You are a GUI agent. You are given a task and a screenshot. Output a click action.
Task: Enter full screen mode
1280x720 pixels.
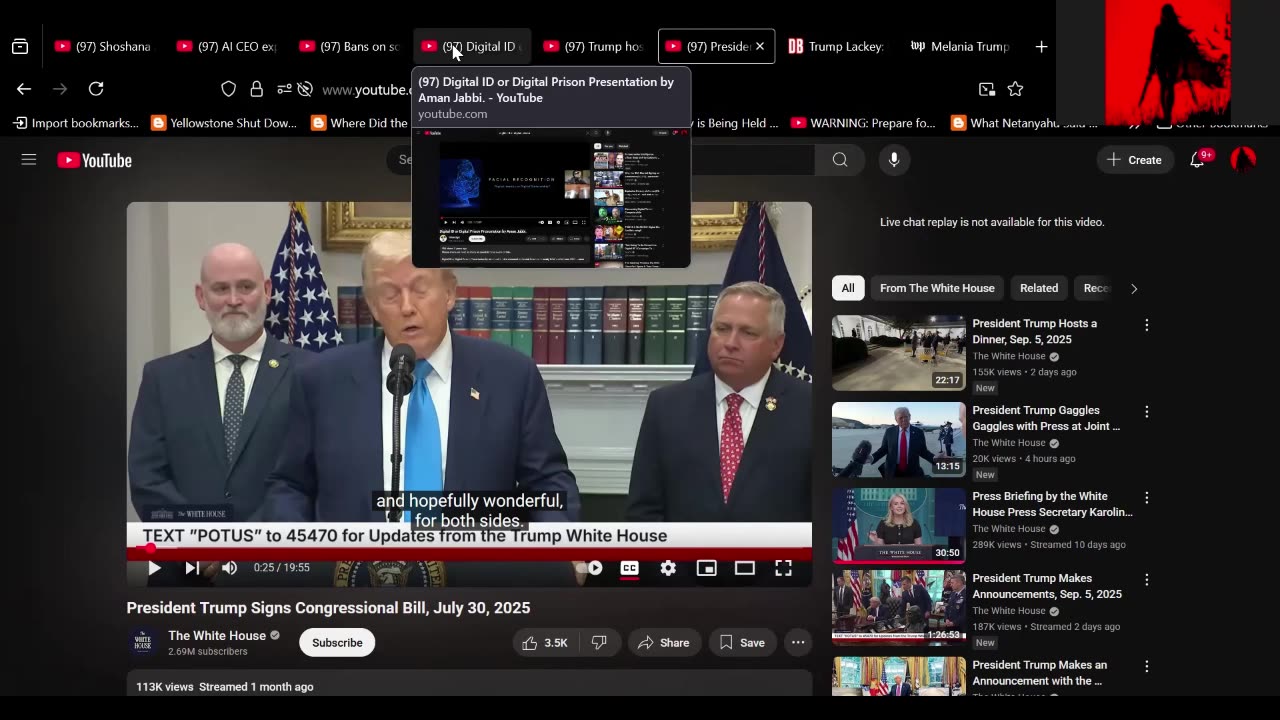coord(783,568)
